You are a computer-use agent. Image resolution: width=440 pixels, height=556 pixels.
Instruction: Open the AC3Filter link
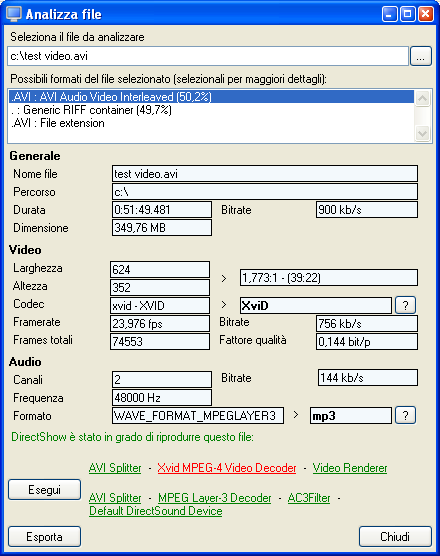point(309,498)
